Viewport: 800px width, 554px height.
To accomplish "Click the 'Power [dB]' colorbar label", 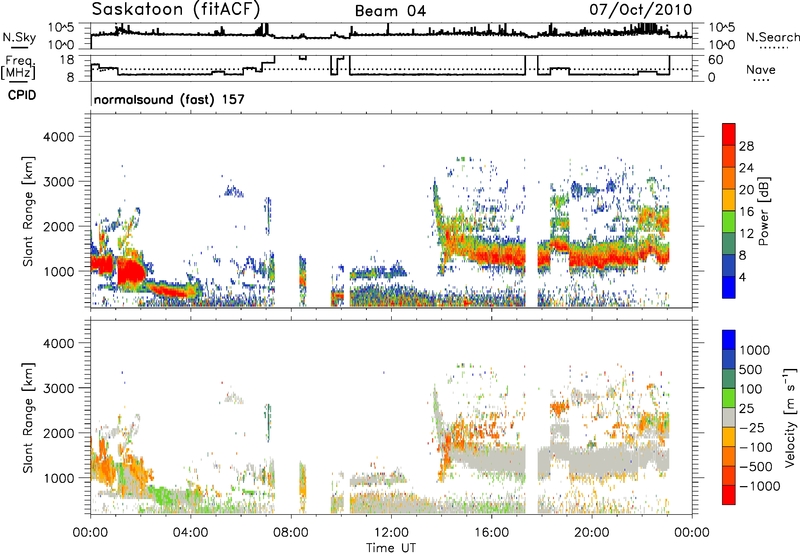I will point(763,211).
